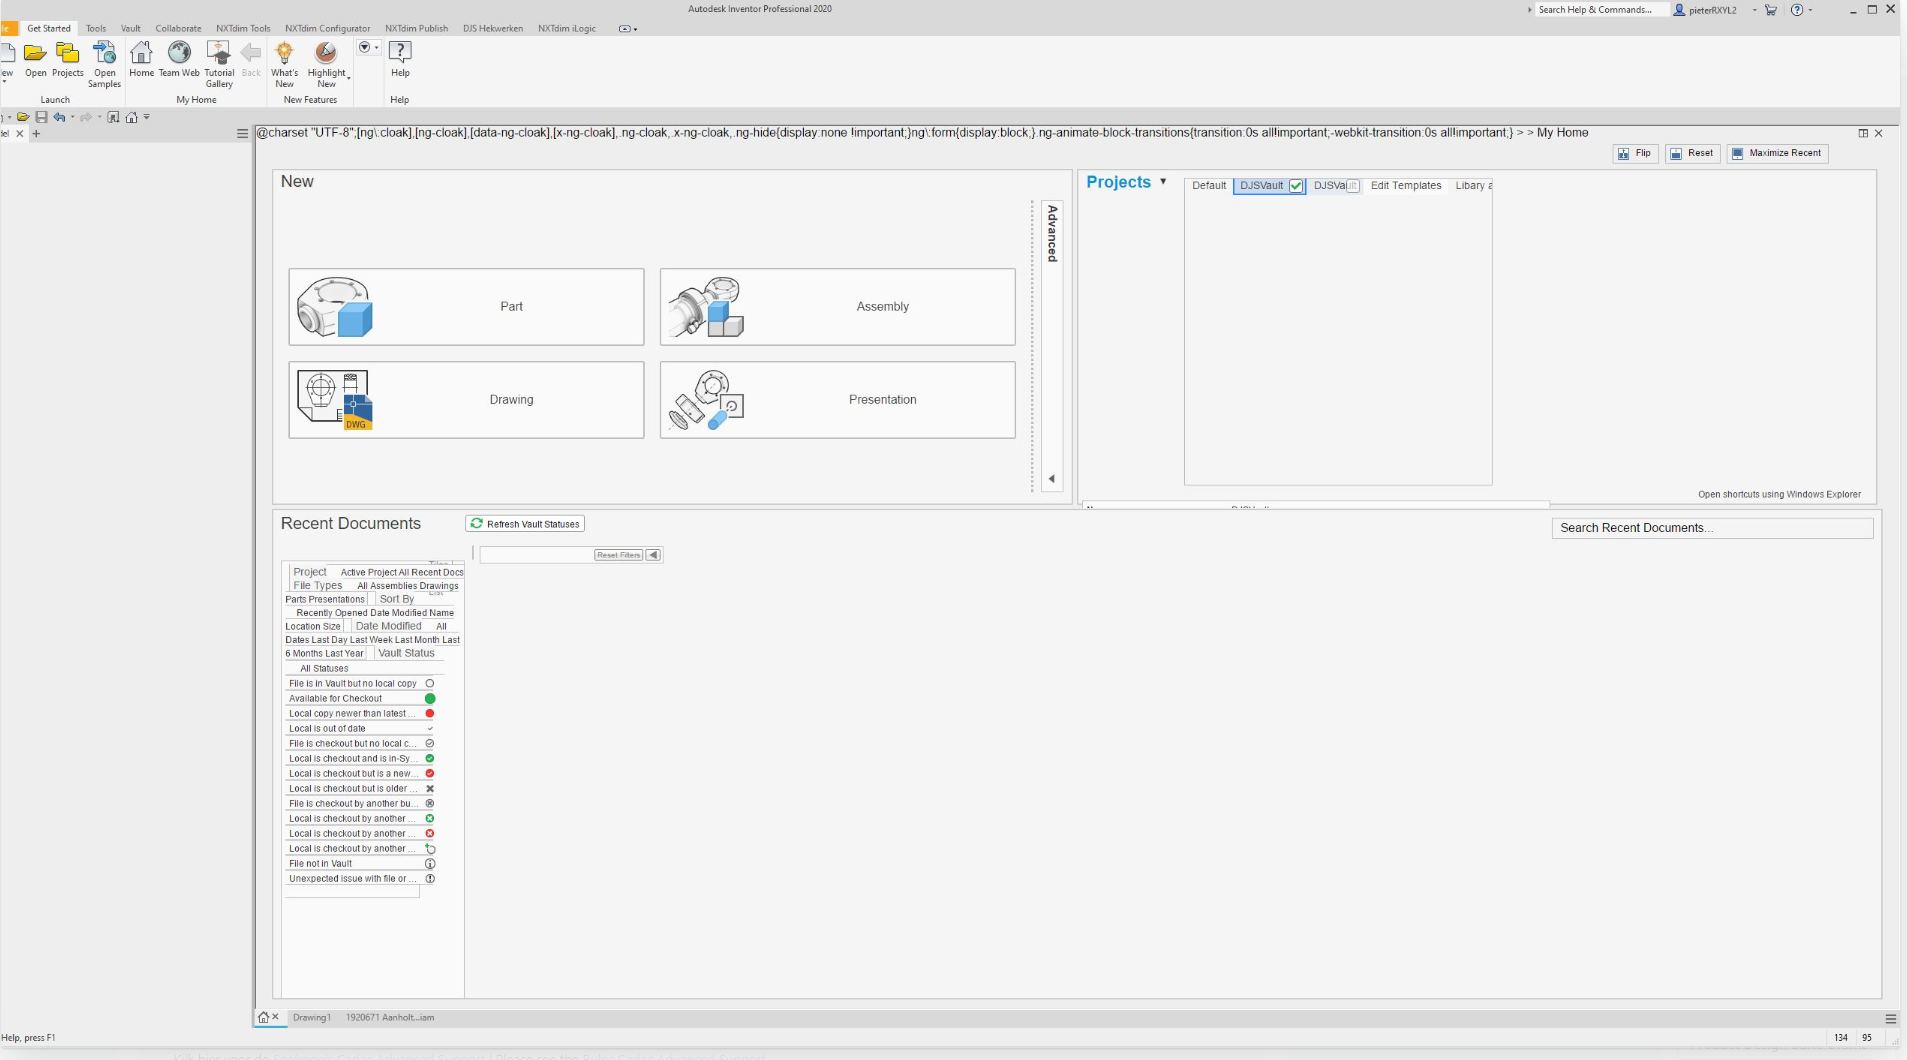The height and width of the screenshot is (1060, 1907).
Task: Collapse the Advanced panel arrow
Action: click(x=1051, y=478)
